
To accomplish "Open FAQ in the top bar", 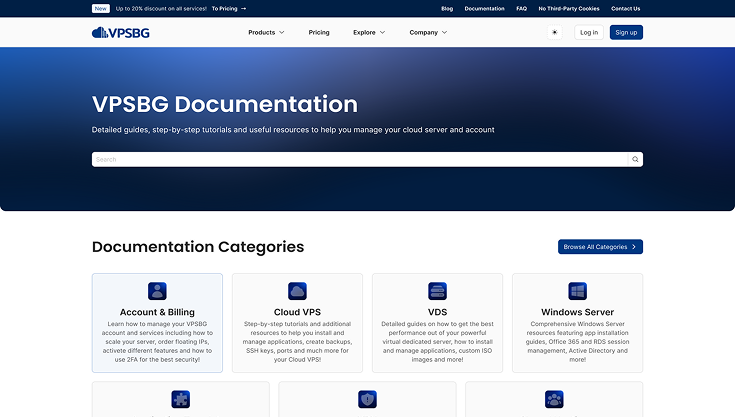I will pos(521,8).
